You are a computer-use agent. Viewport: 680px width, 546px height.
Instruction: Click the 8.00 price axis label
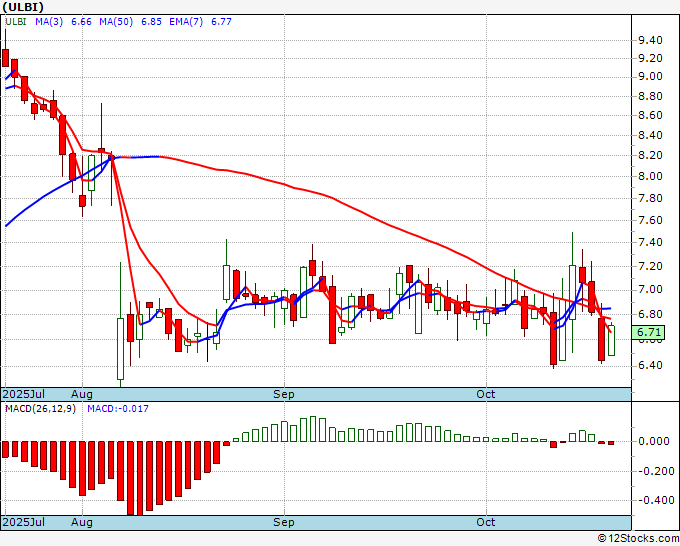tap(651, 177)
